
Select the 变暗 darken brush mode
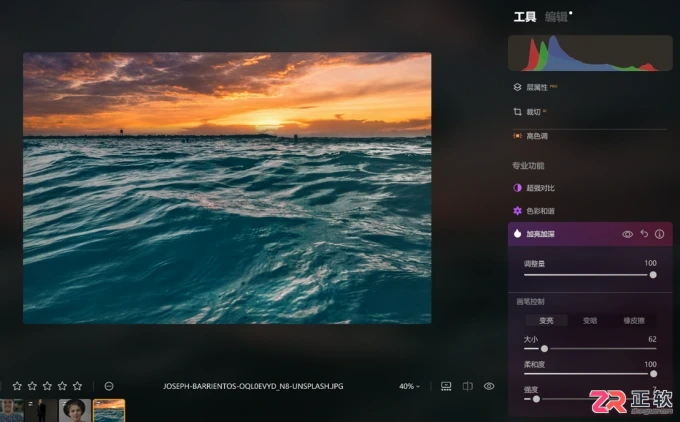click(590, 321)
